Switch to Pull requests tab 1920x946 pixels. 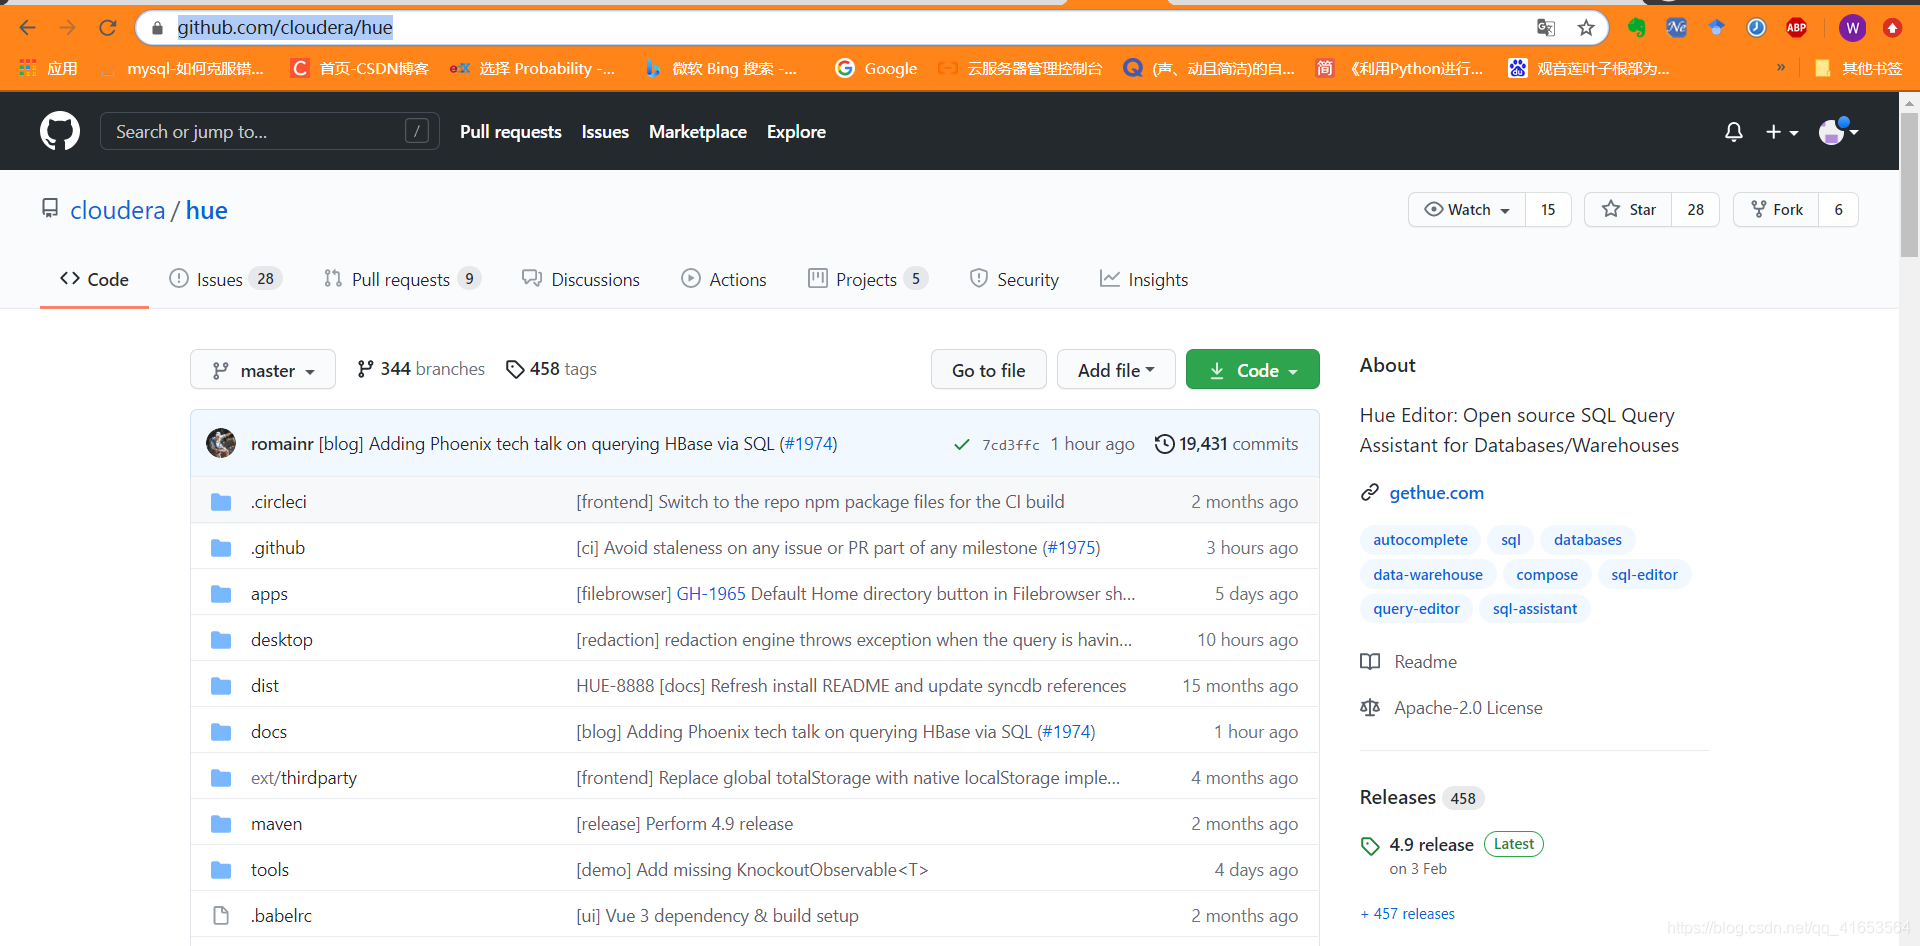[402, 279]
